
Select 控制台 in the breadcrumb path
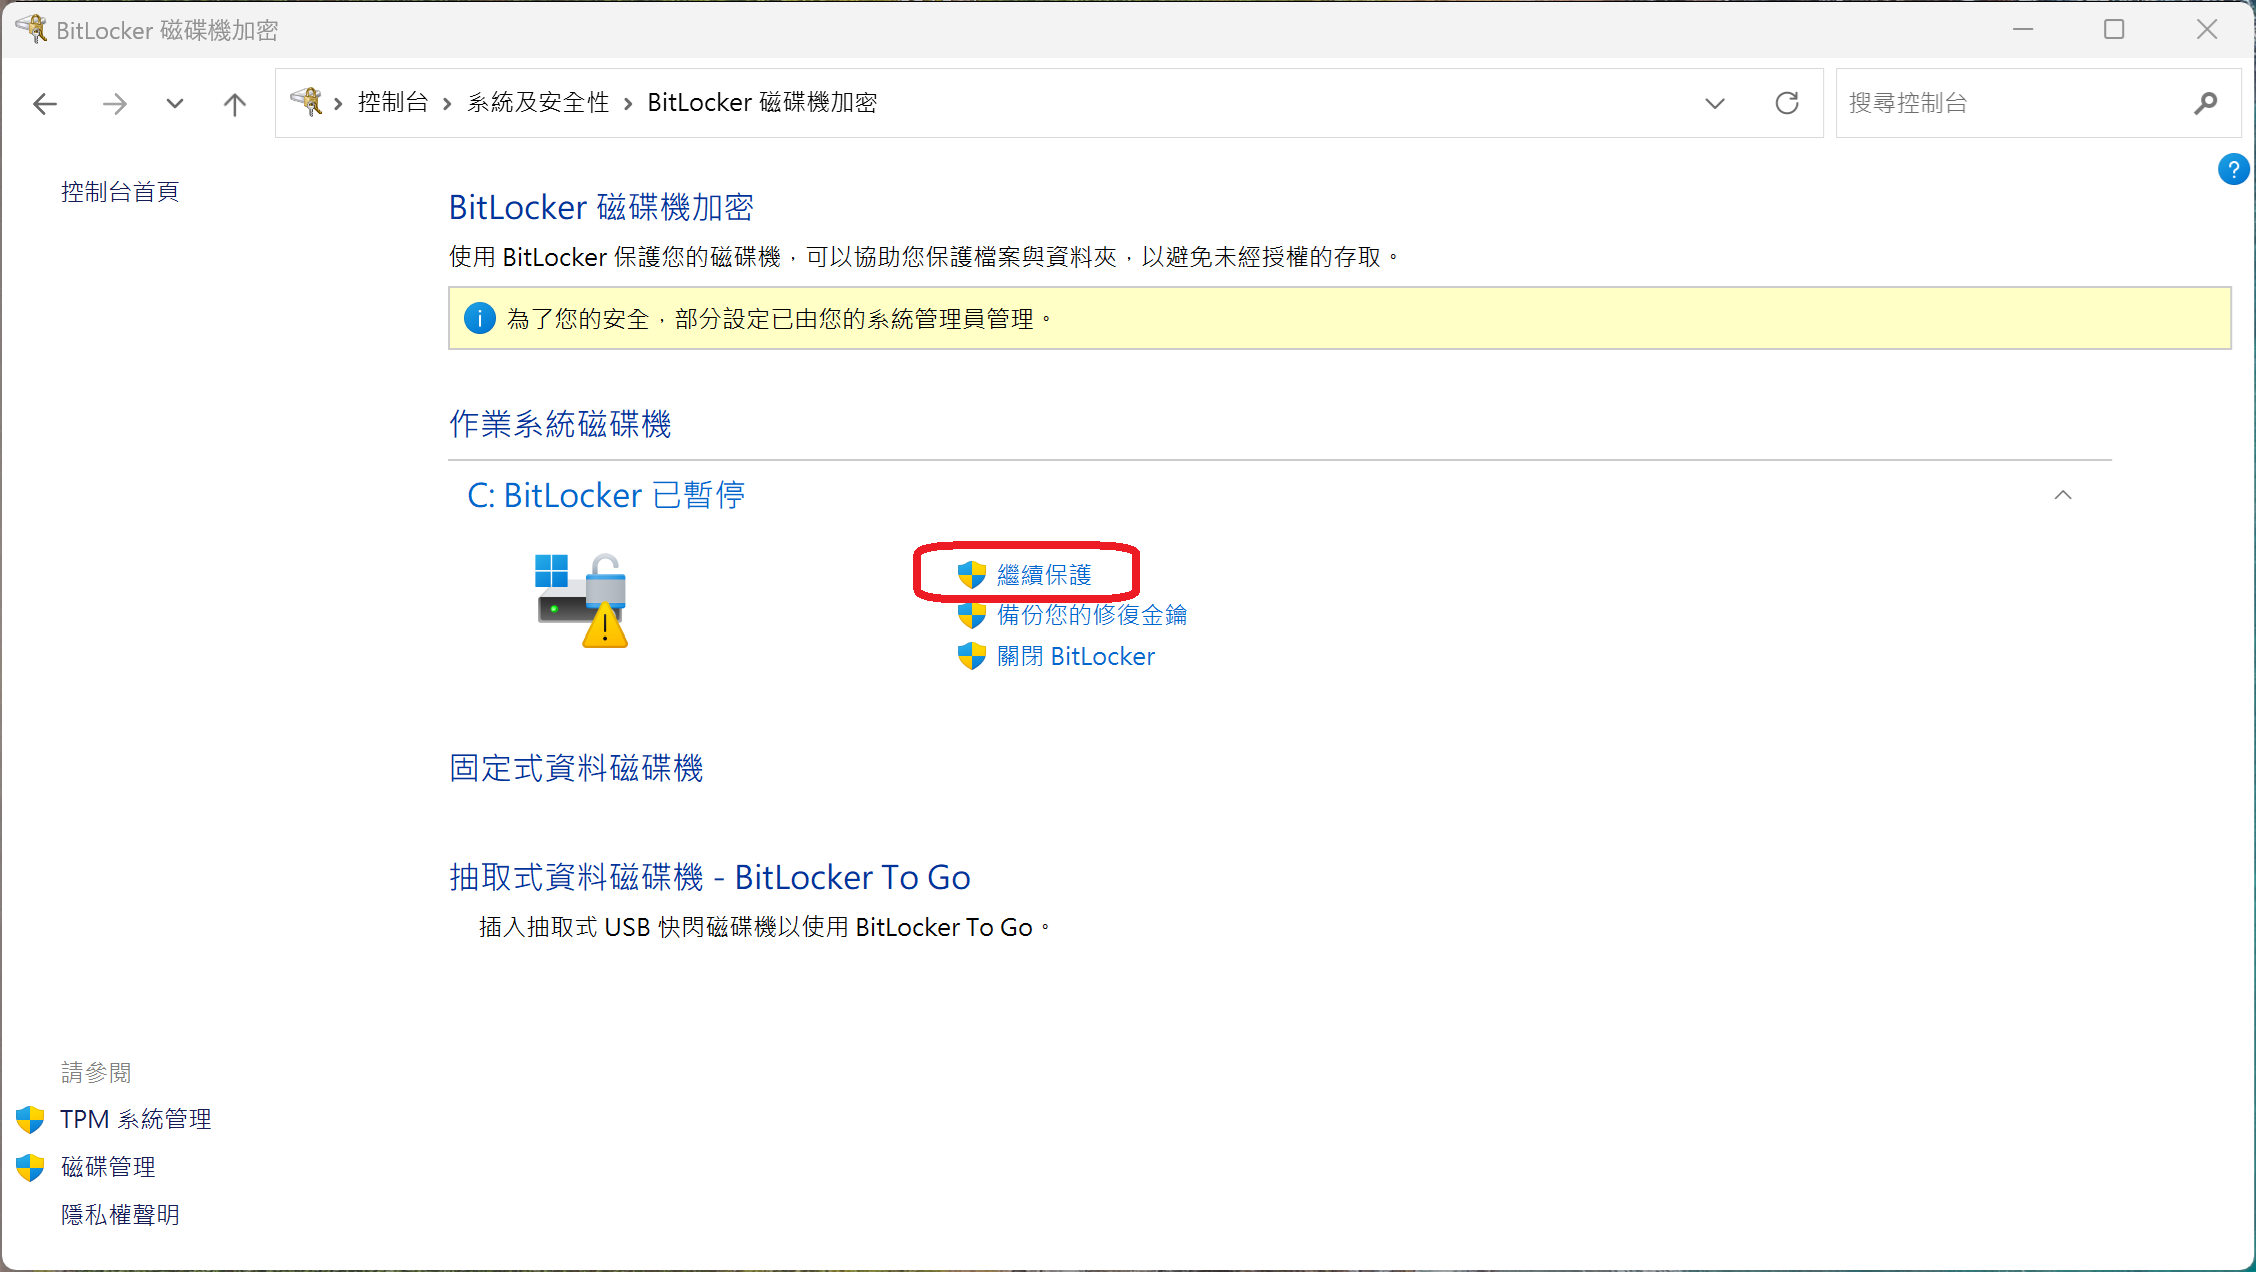click(x=393, y=102)
